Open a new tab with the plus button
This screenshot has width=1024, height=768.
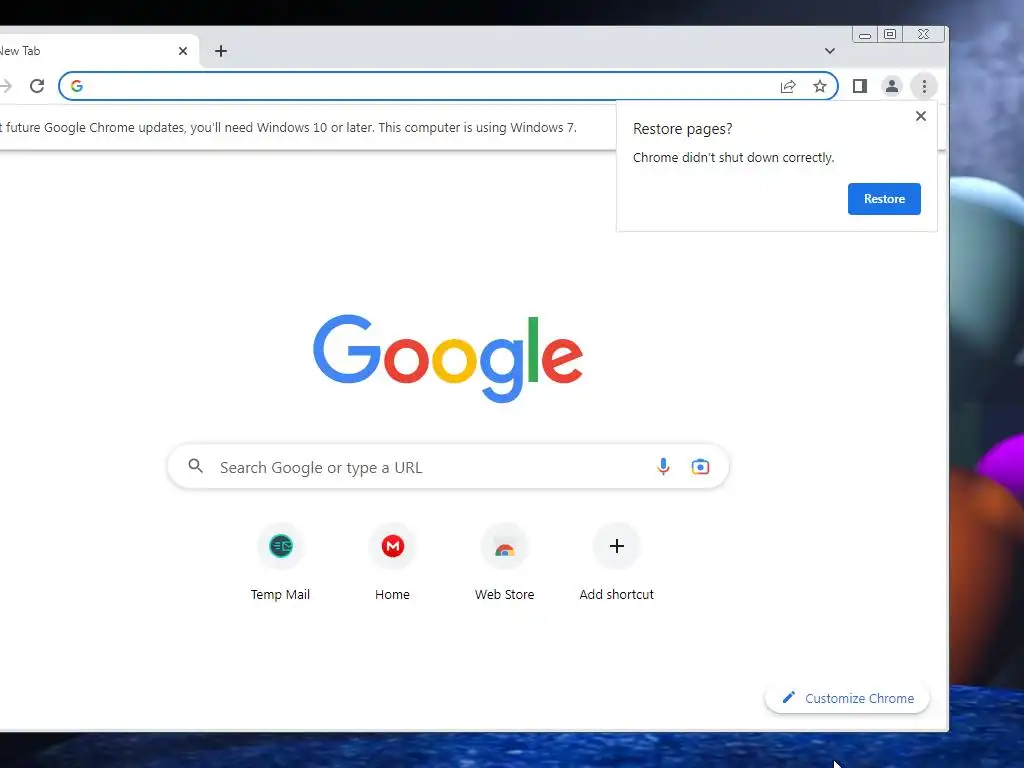coord(221,51)
